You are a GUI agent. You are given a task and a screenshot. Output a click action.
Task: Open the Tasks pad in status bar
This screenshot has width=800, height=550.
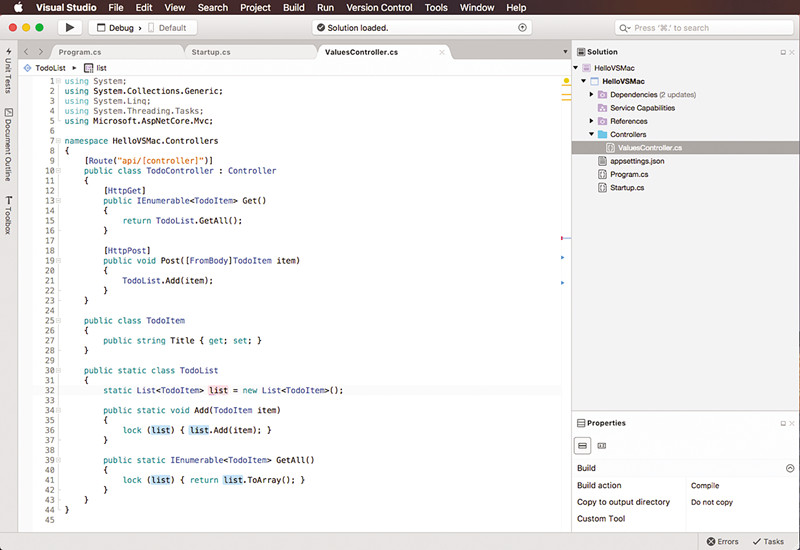click(x=768, y=541)
